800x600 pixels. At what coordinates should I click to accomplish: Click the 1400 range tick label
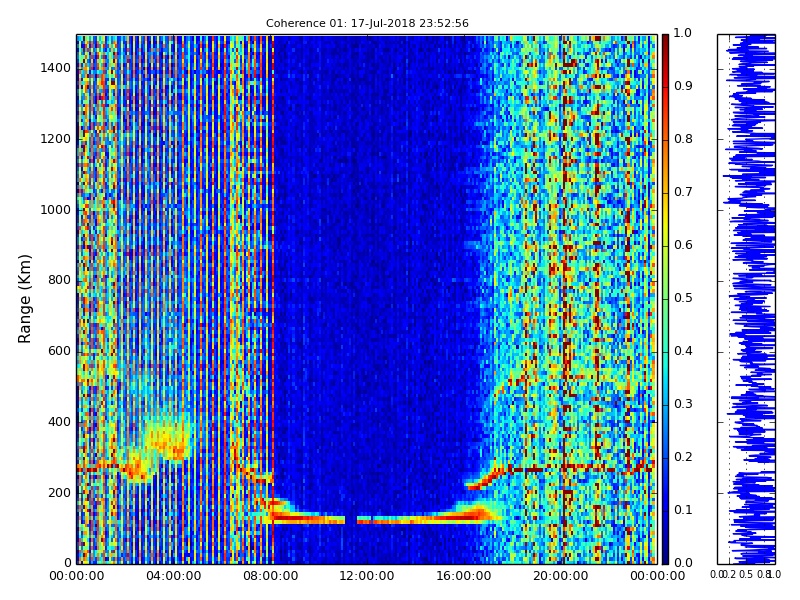56,68
